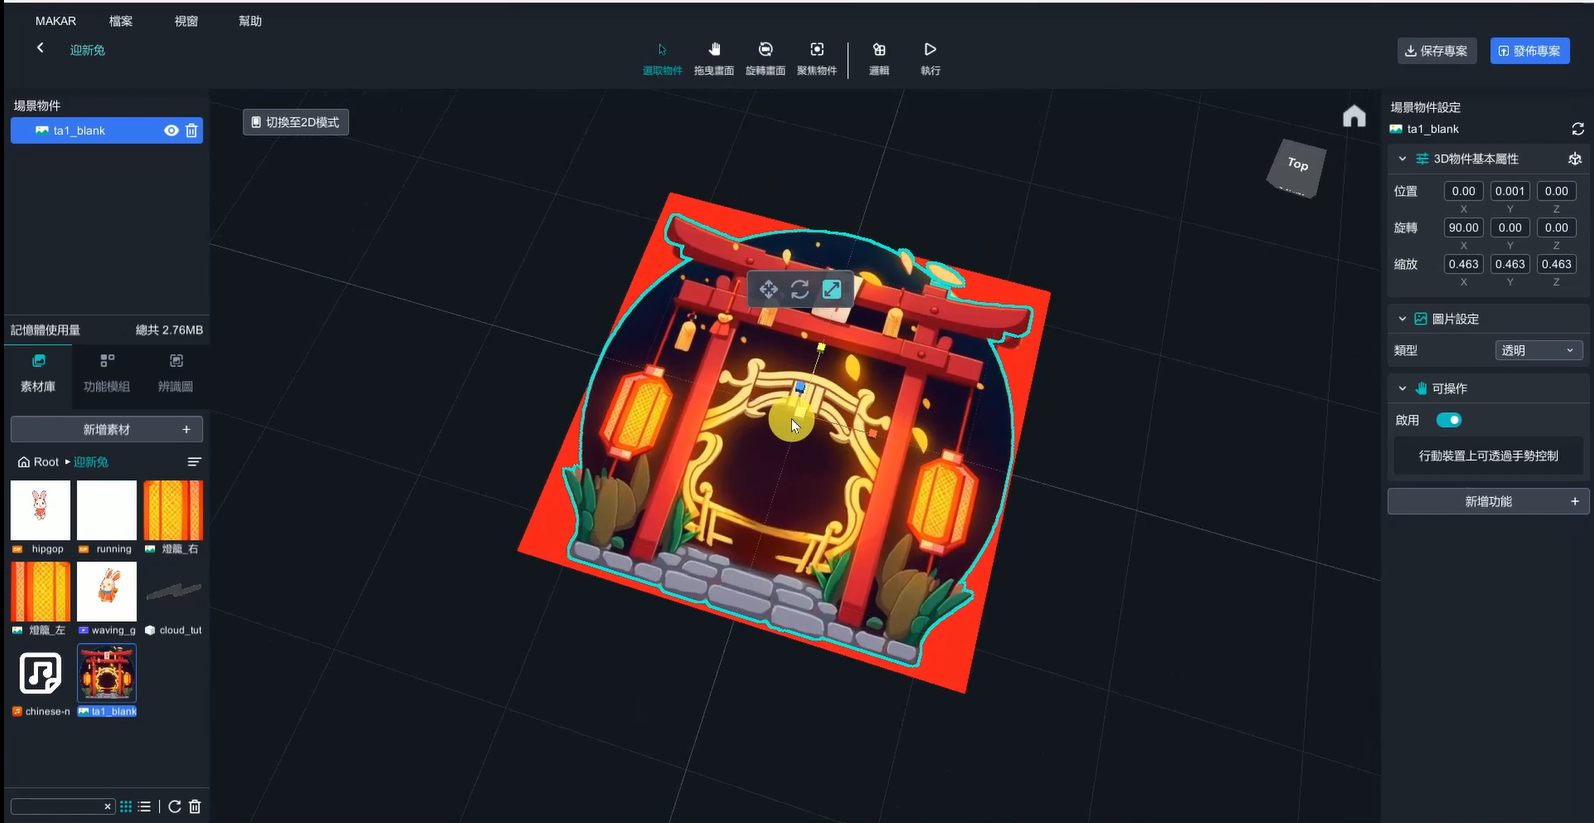The image size is (1594, 823).
Task: Disable the operable enable switch
Action: point(1448,420)
